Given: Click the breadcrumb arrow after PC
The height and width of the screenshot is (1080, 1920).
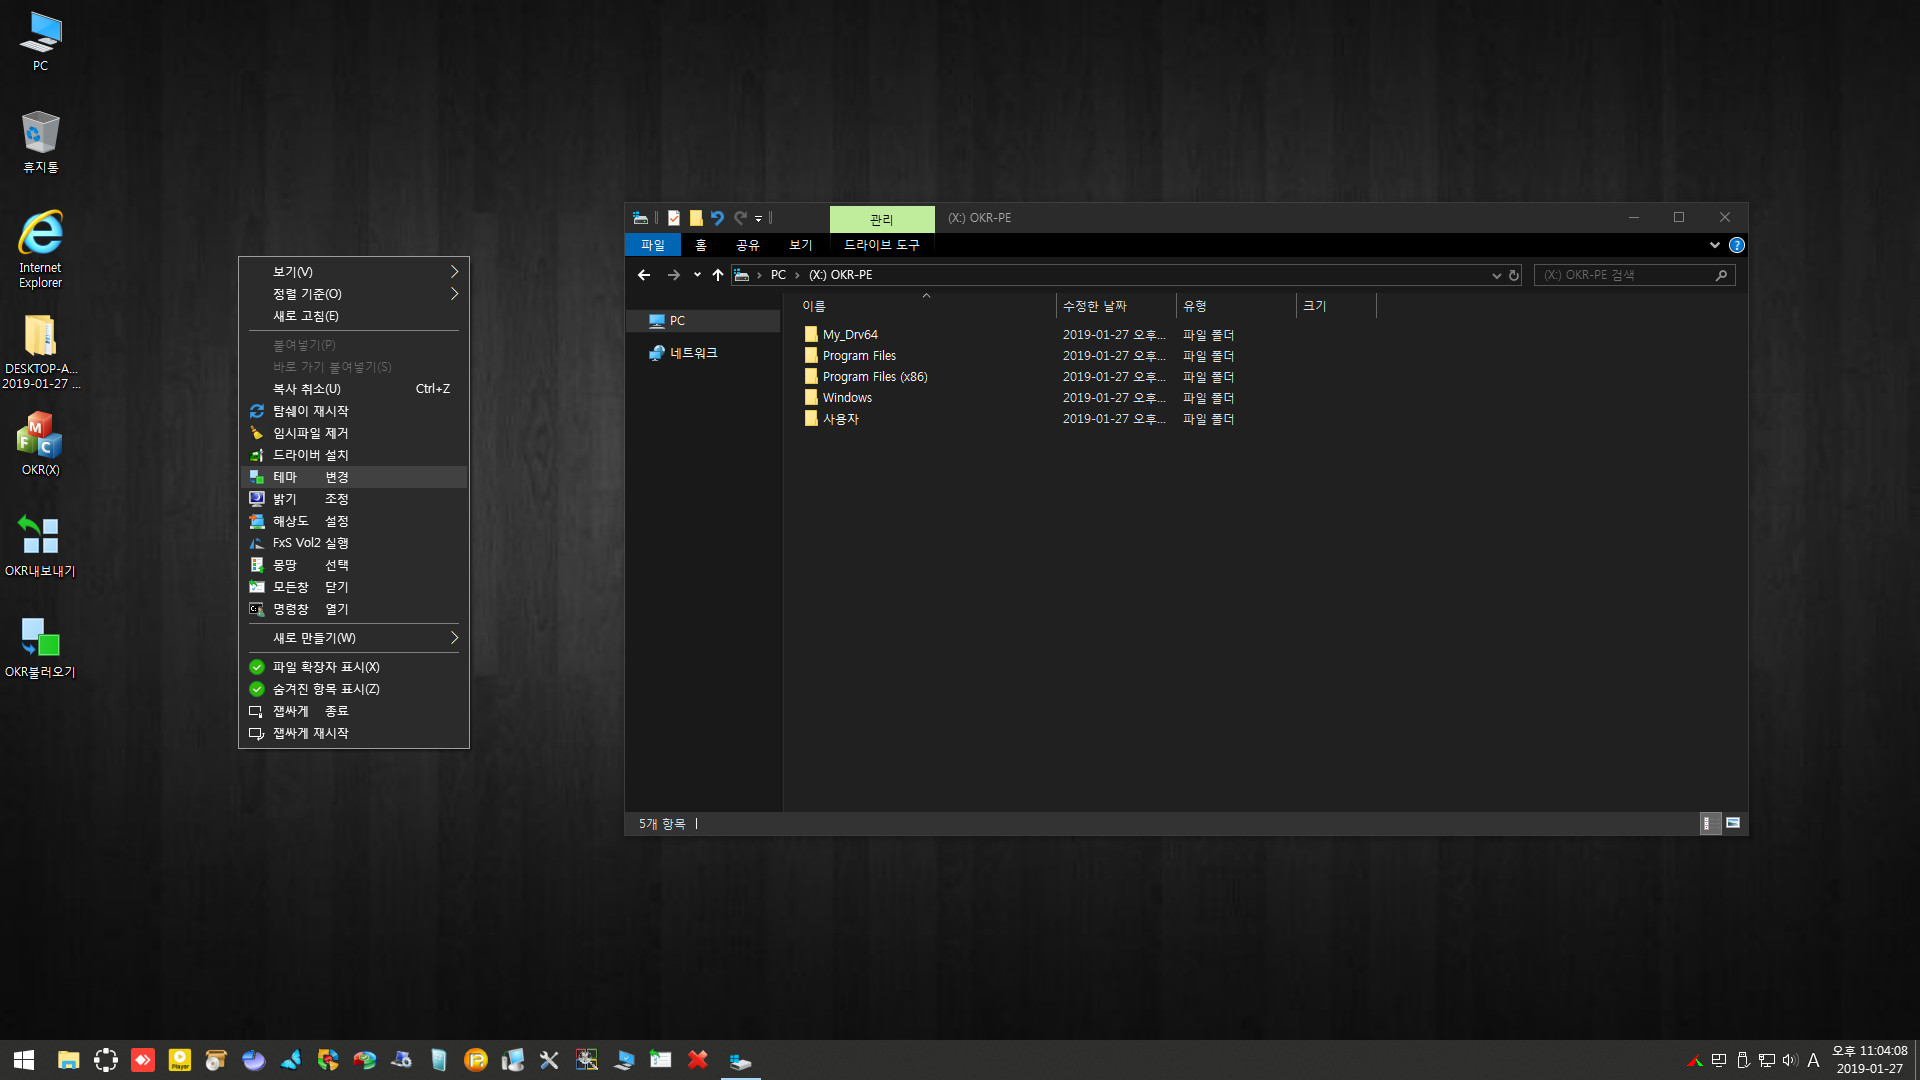Looking at the screenshot, I should (x=797, y=275).
